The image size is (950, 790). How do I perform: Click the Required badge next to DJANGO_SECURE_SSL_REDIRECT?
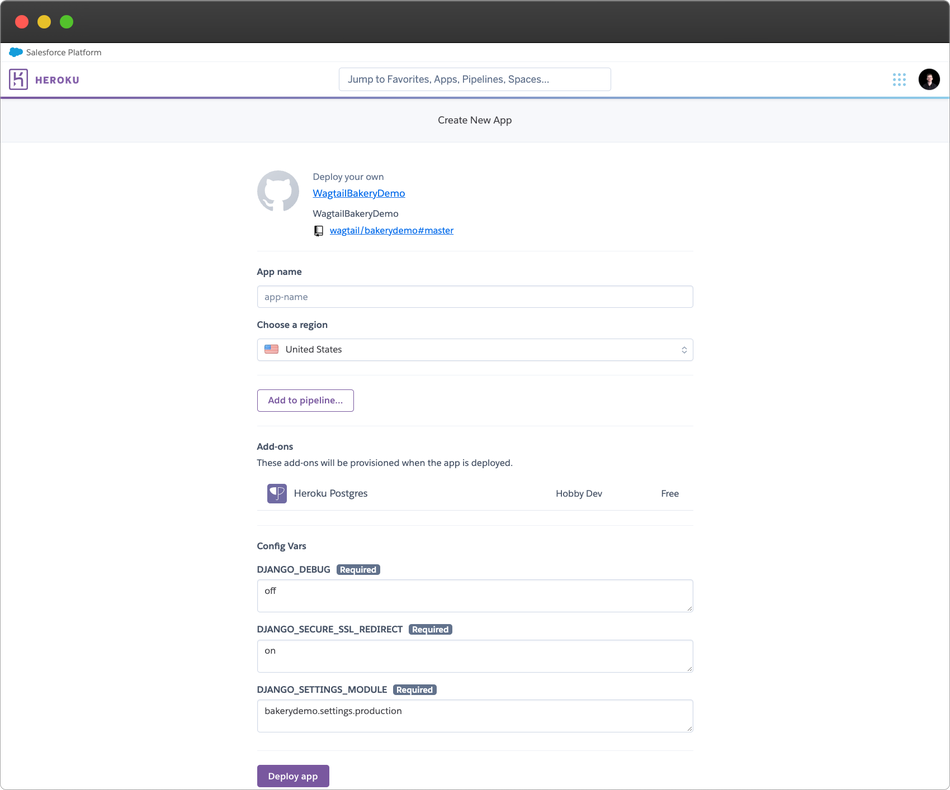click(x=430, y=630)
